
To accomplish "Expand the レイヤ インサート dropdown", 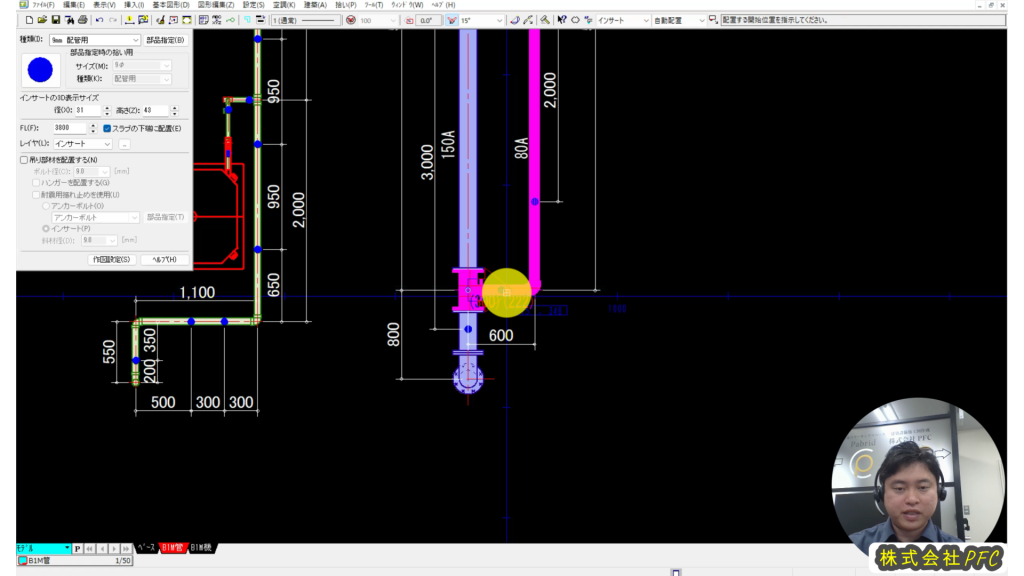I will [x=82, y=144].
